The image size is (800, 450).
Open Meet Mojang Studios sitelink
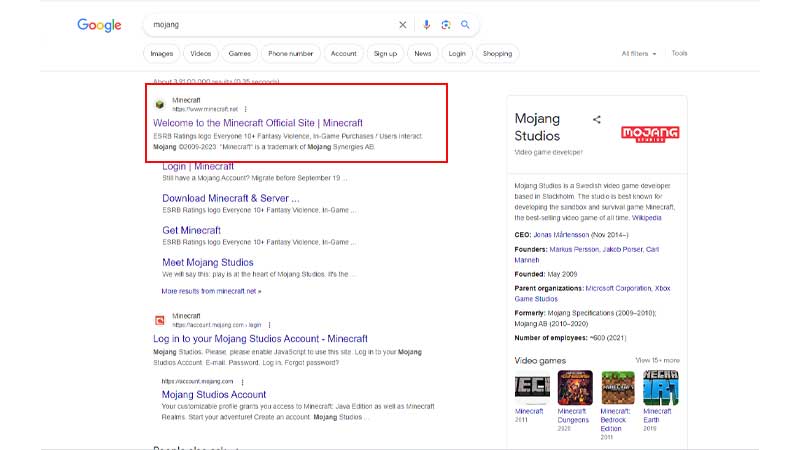coord(208,262)
